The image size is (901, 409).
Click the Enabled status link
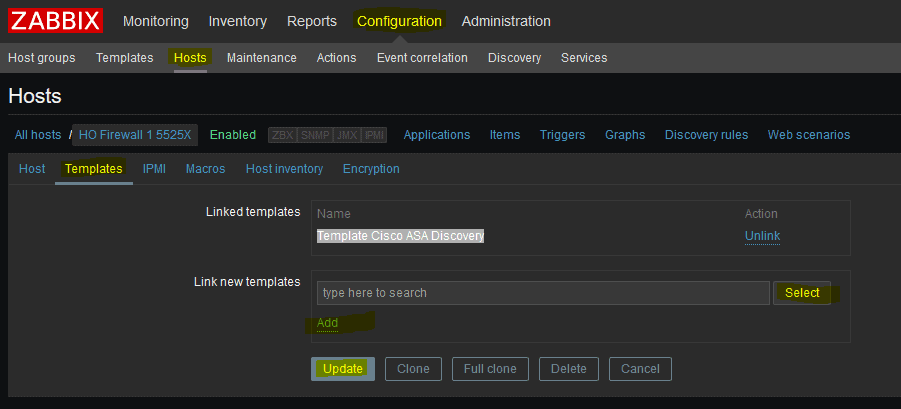(233, 135)
